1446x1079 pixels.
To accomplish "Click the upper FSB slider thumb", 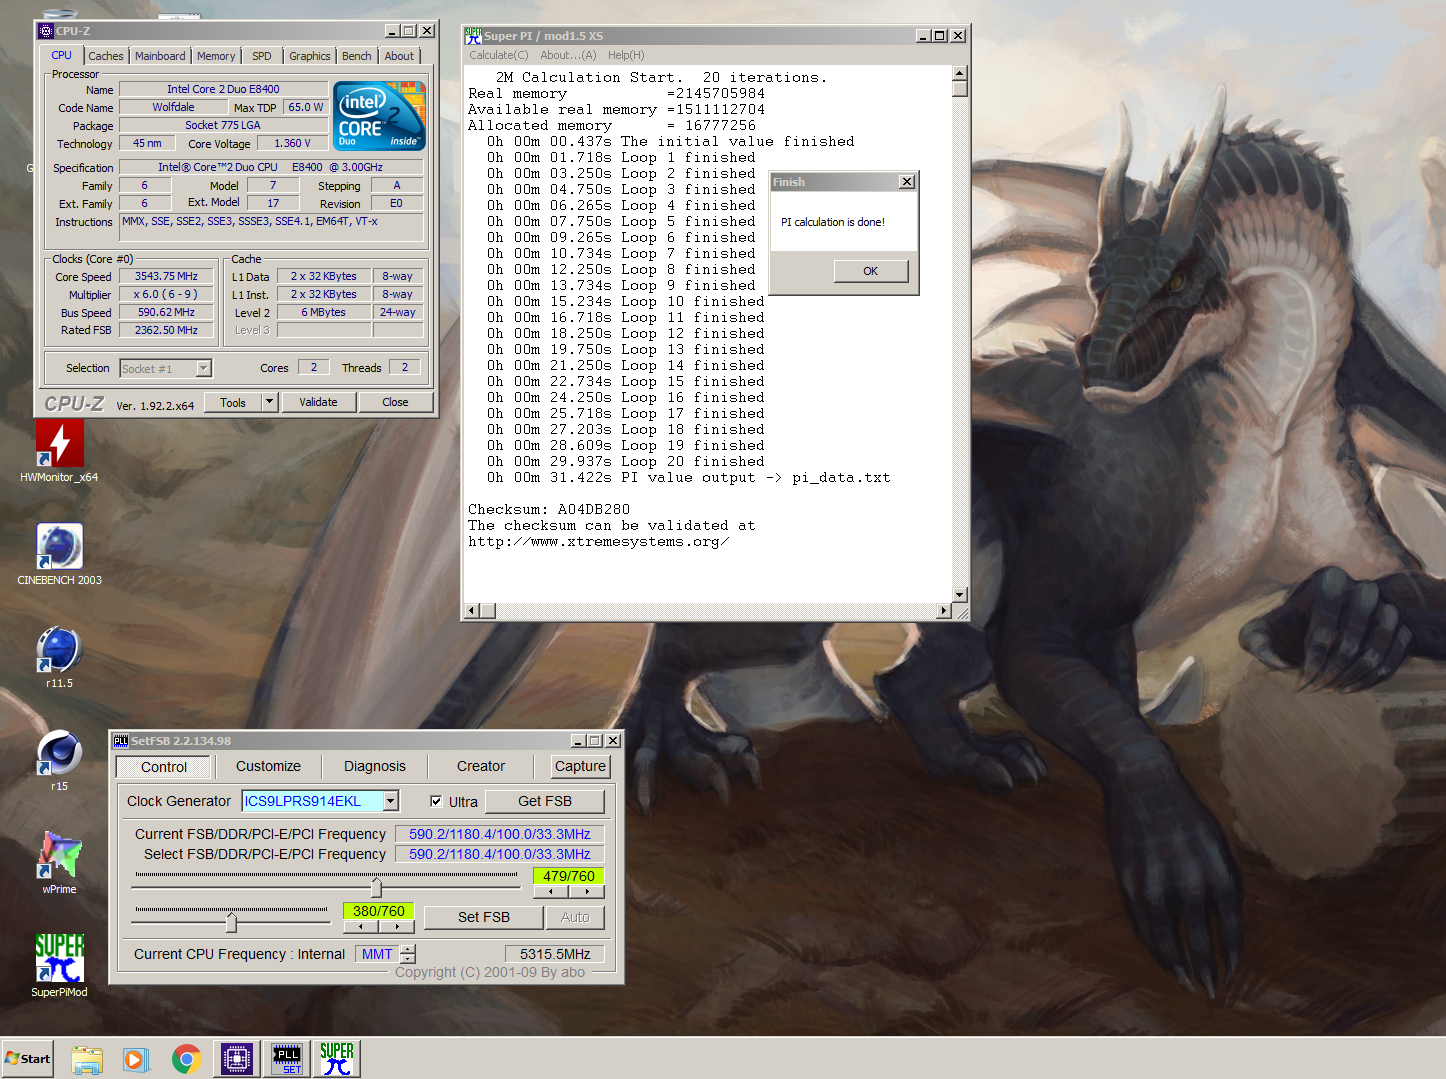I will [376, 887].
